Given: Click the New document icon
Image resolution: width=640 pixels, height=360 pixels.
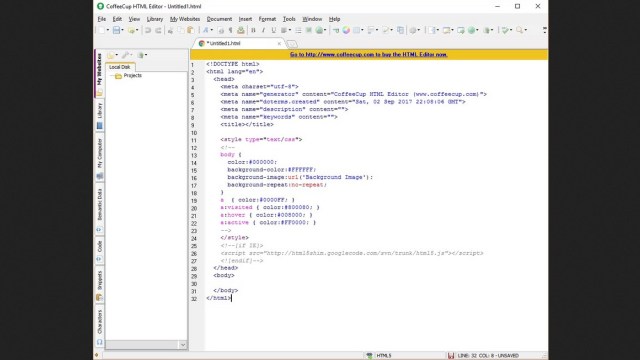Looking at the screenshot, I should (102, 30).
